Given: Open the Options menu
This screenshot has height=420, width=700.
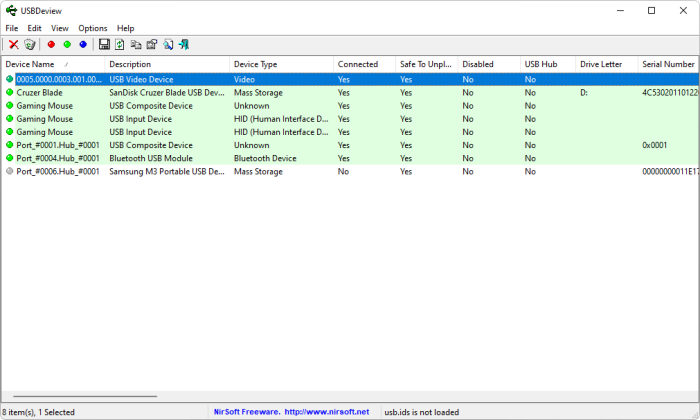Looking at the screenshot, I should (x=93, y=28).
